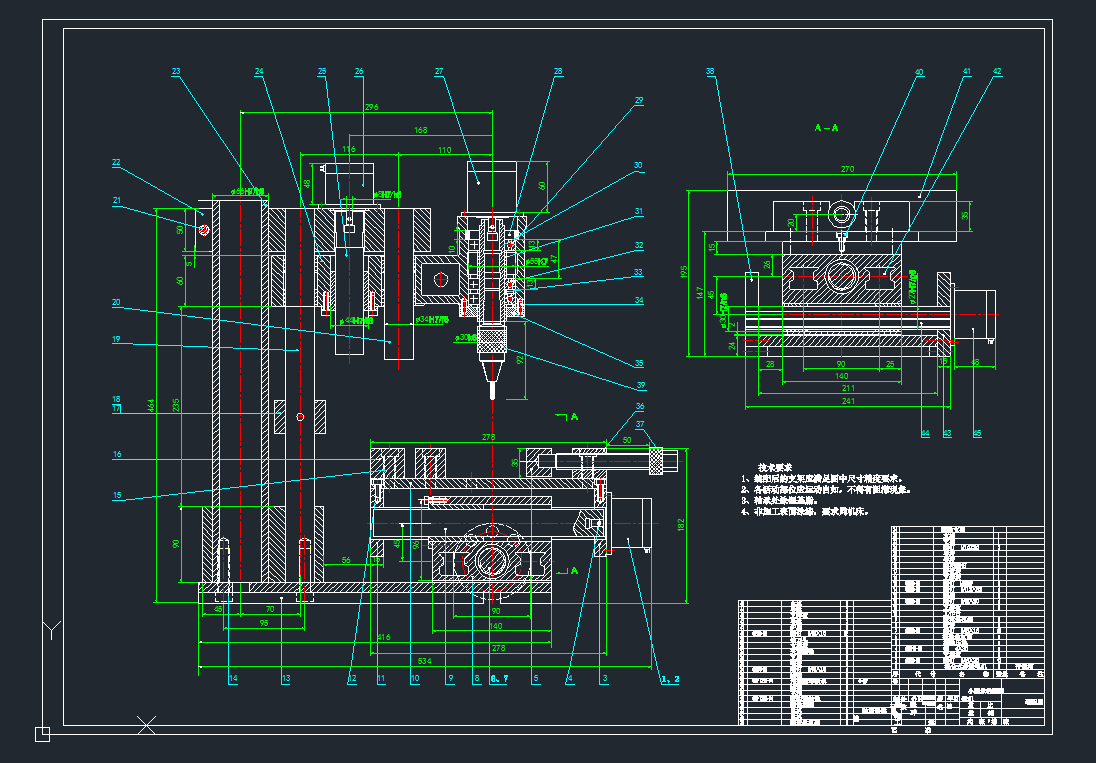Screen dimensions: 1096x763
Task: Pick part number label 42
Action: [x=997, y=72]
